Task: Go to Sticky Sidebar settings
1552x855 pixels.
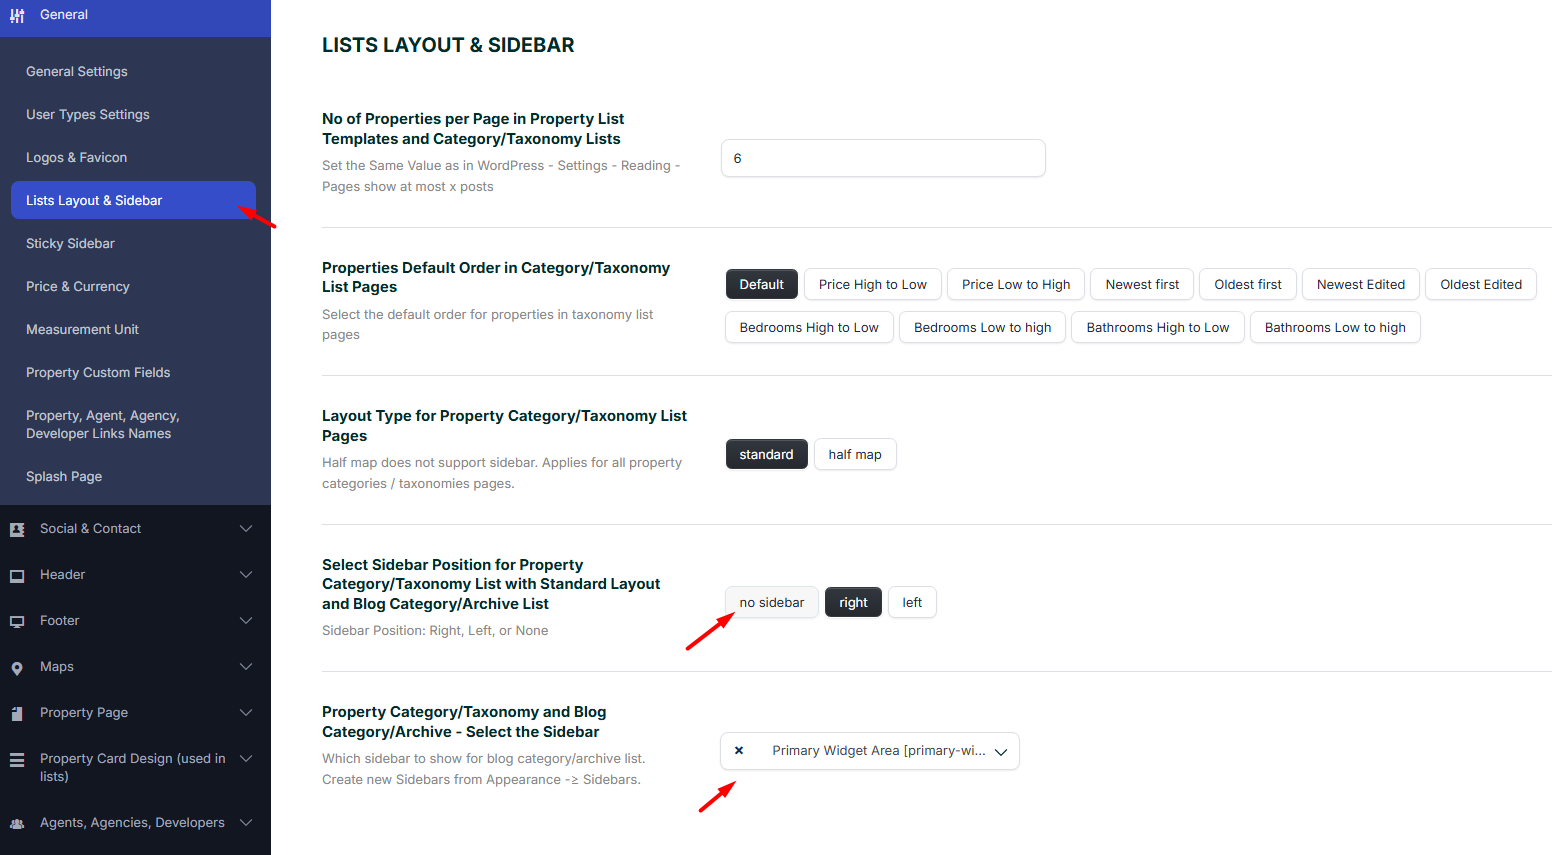Action: click(70, 244)
